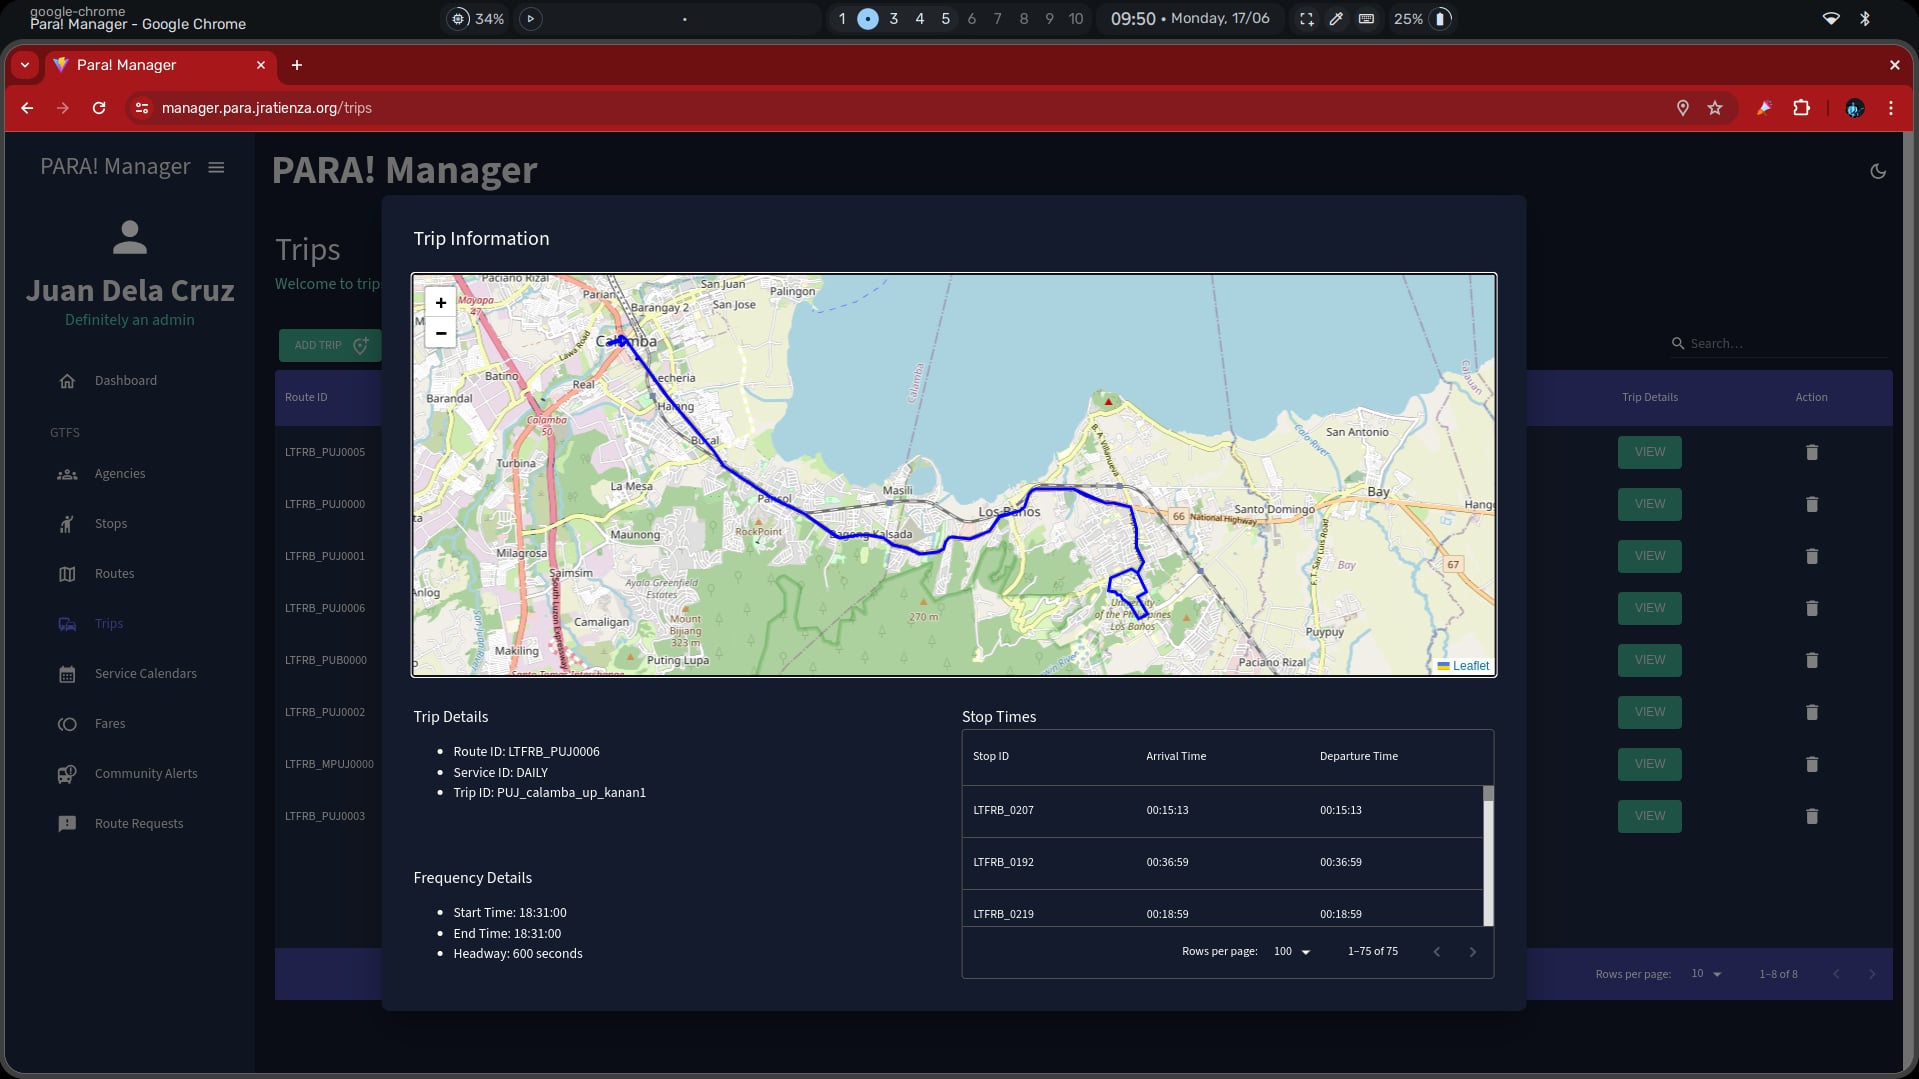Open Chrome three-dot menu
Screen dimensions: 1919x1079
point(1890,108)
